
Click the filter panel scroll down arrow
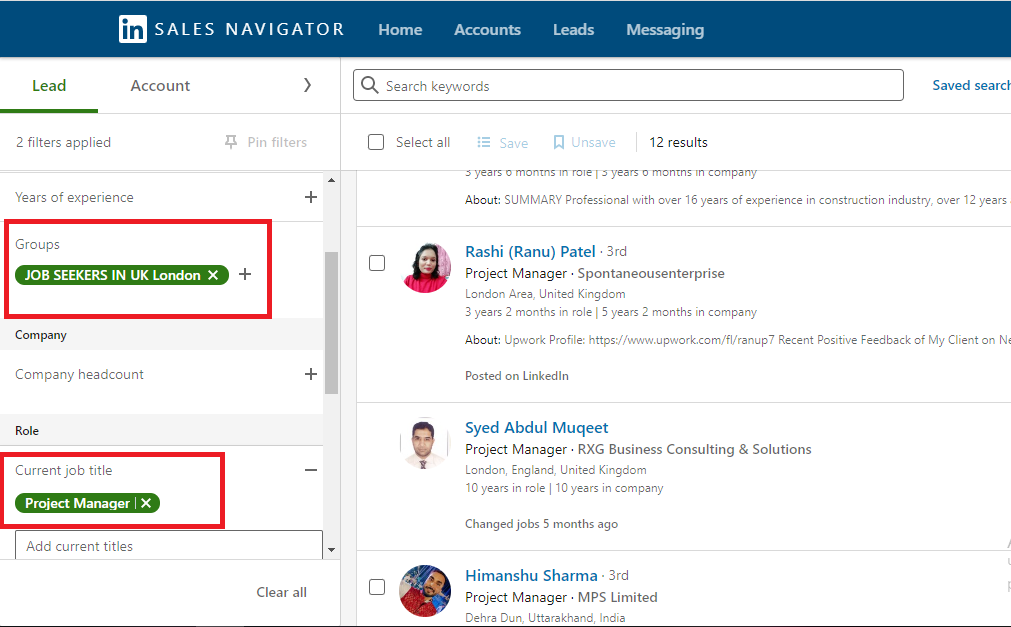point(331,550)
